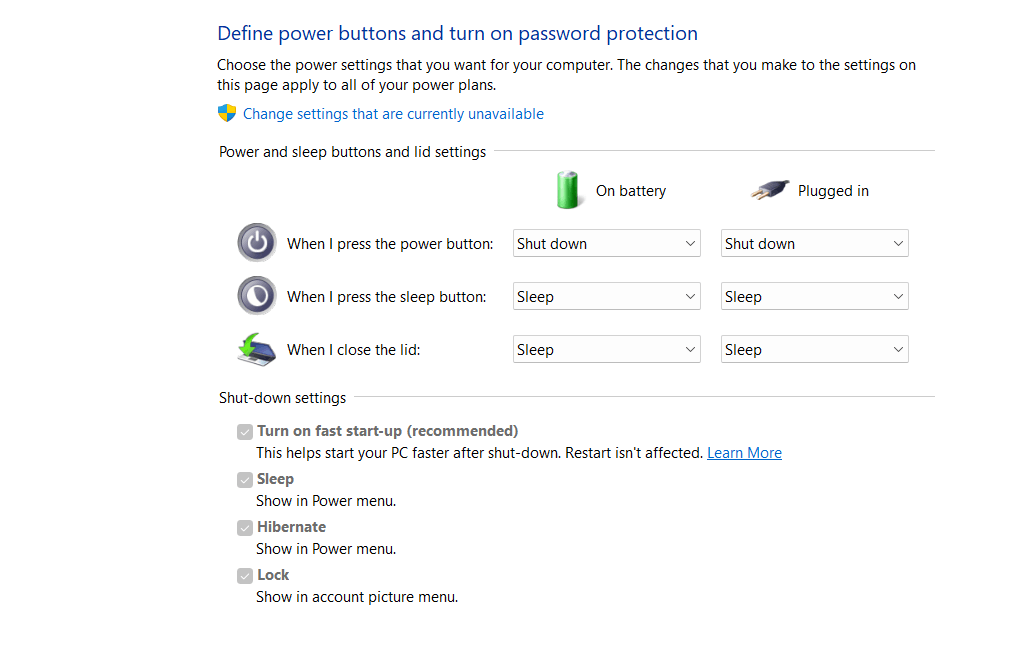Click the UAC shield icon
Viewport: 1025px width, 663px height.
point(227,113)
